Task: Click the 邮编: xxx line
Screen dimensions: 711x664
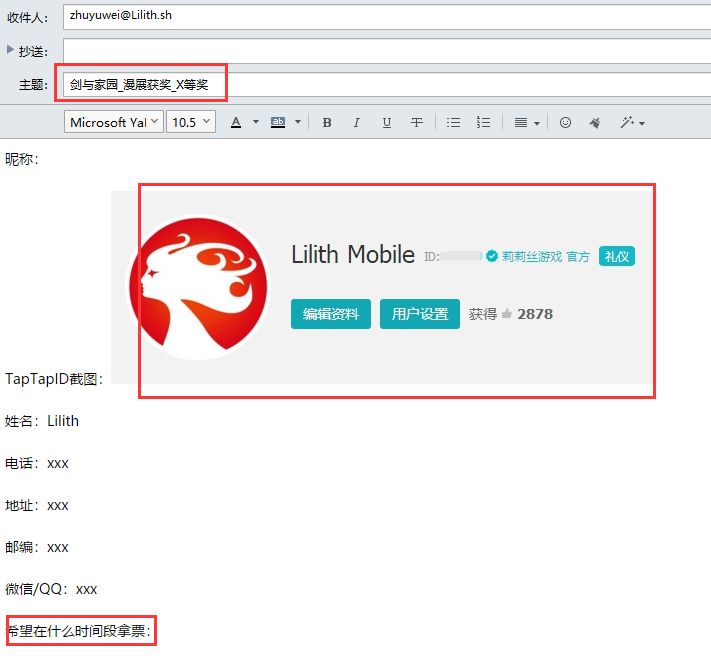Action: tap(37, 547)
